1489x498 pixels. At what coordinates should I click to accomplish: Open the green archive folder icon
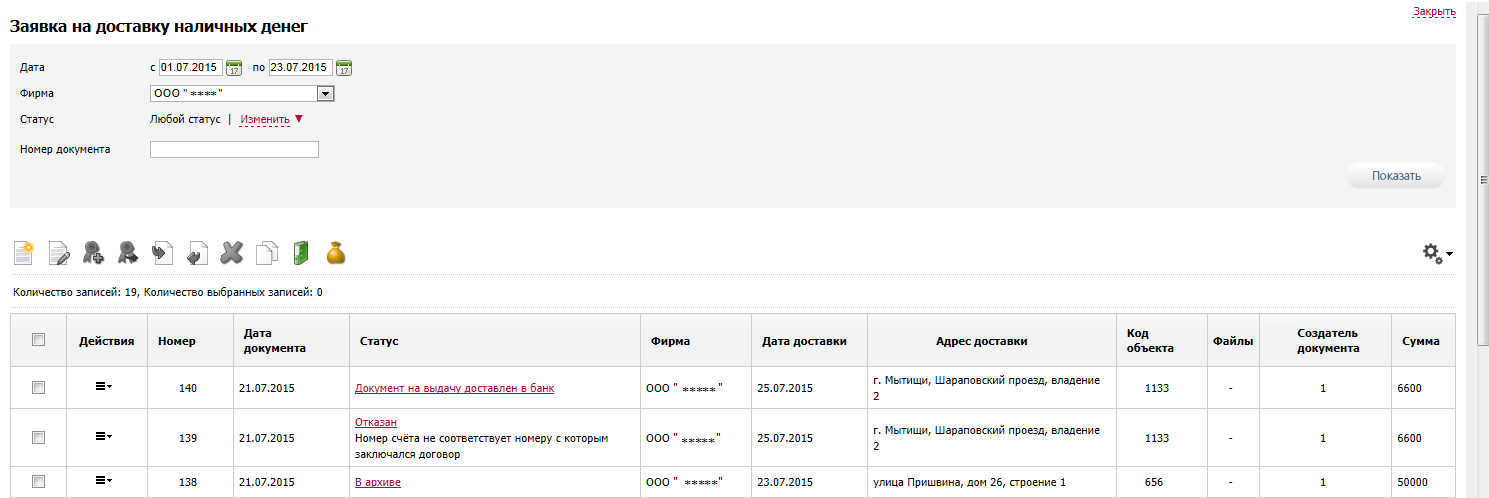coord(301,253)
